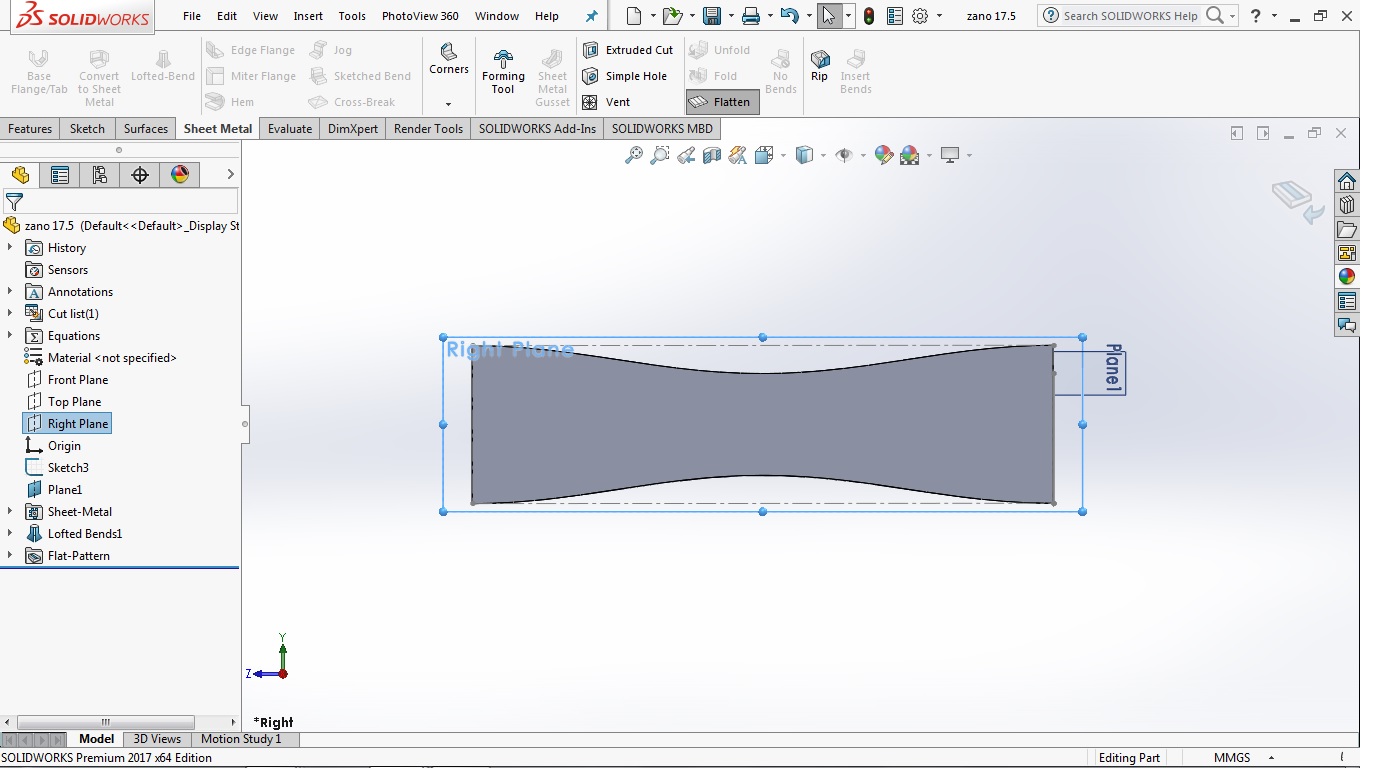Open SOLIDWORKS Resources home task pane

coord(1347,181)
